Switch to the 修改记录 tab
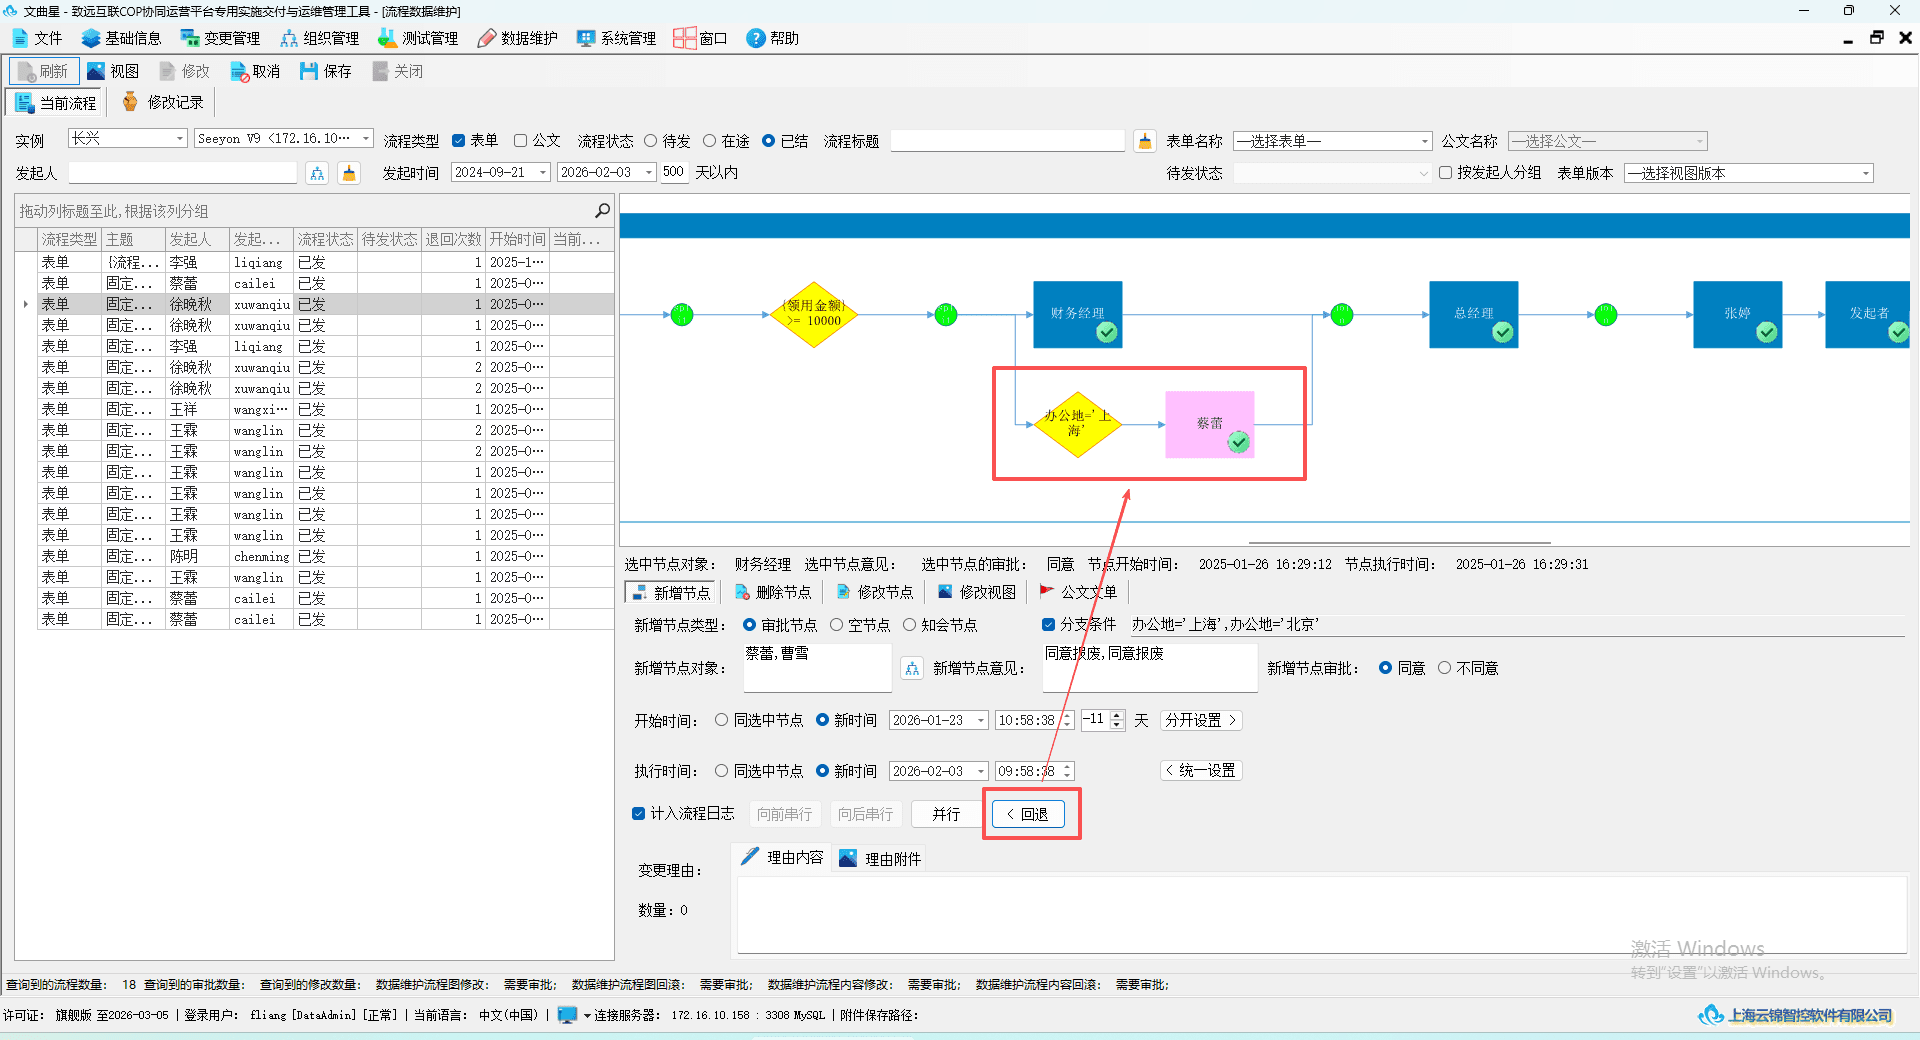The width and height of the screenshot is (1920, 1040). 163,102
